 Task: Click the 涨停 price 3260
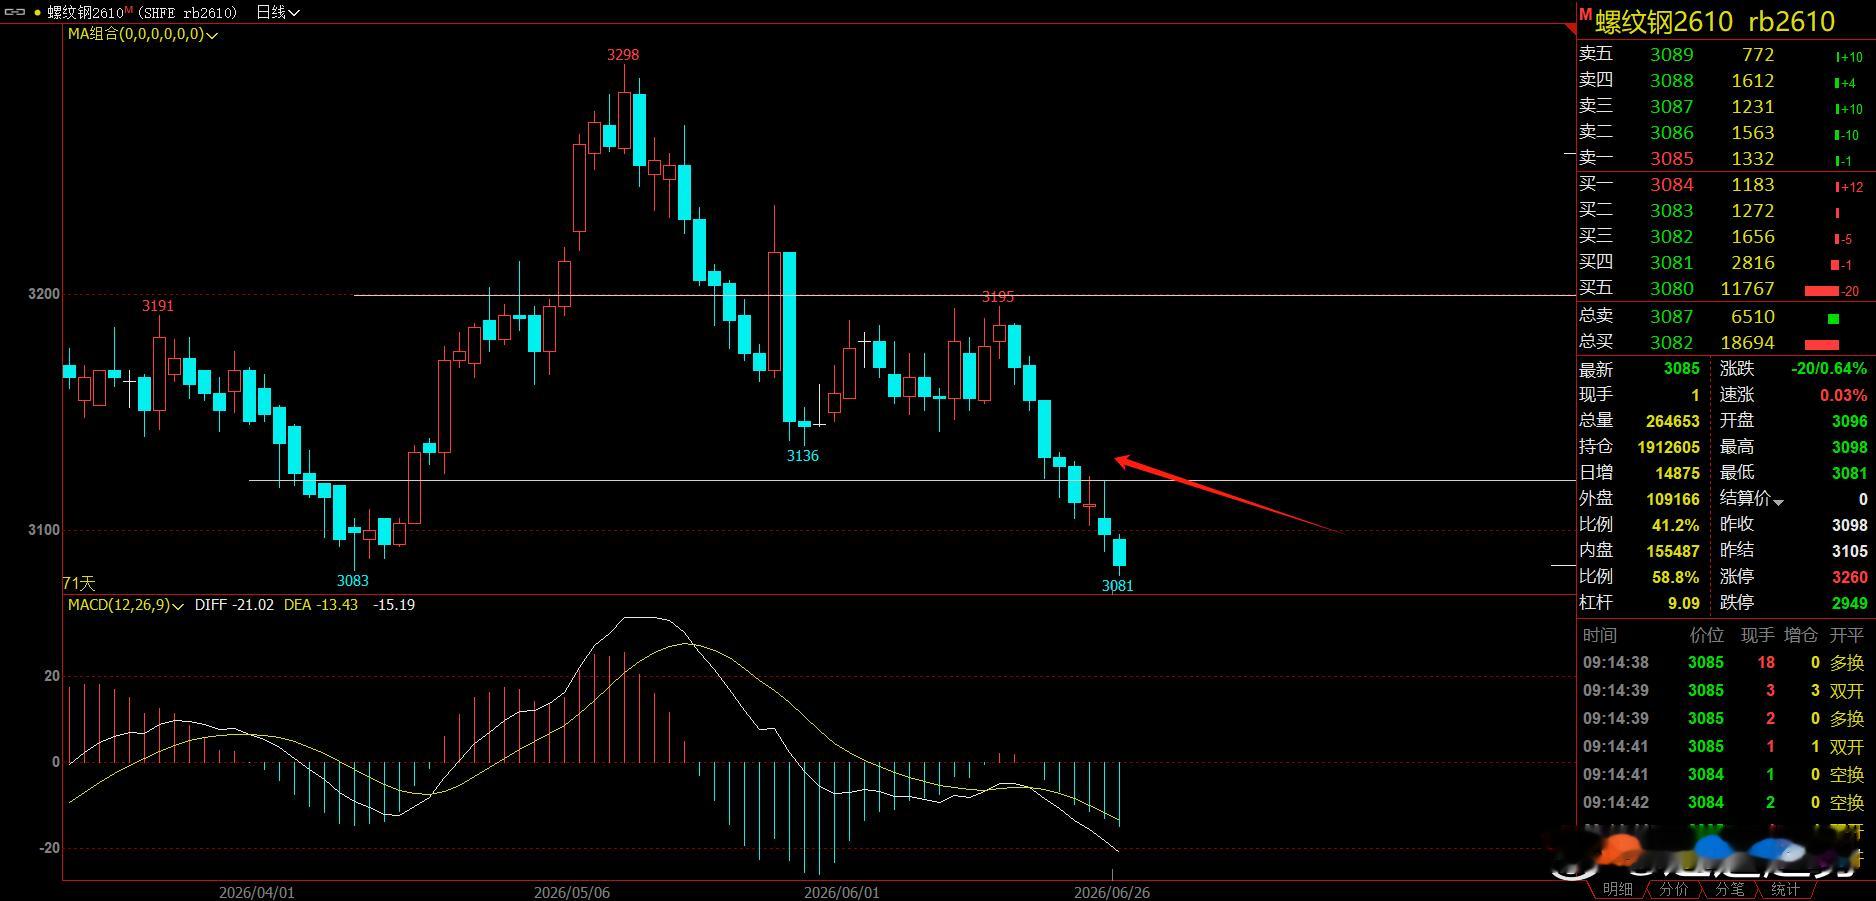pyautogui.click(x=1849, y=577)
